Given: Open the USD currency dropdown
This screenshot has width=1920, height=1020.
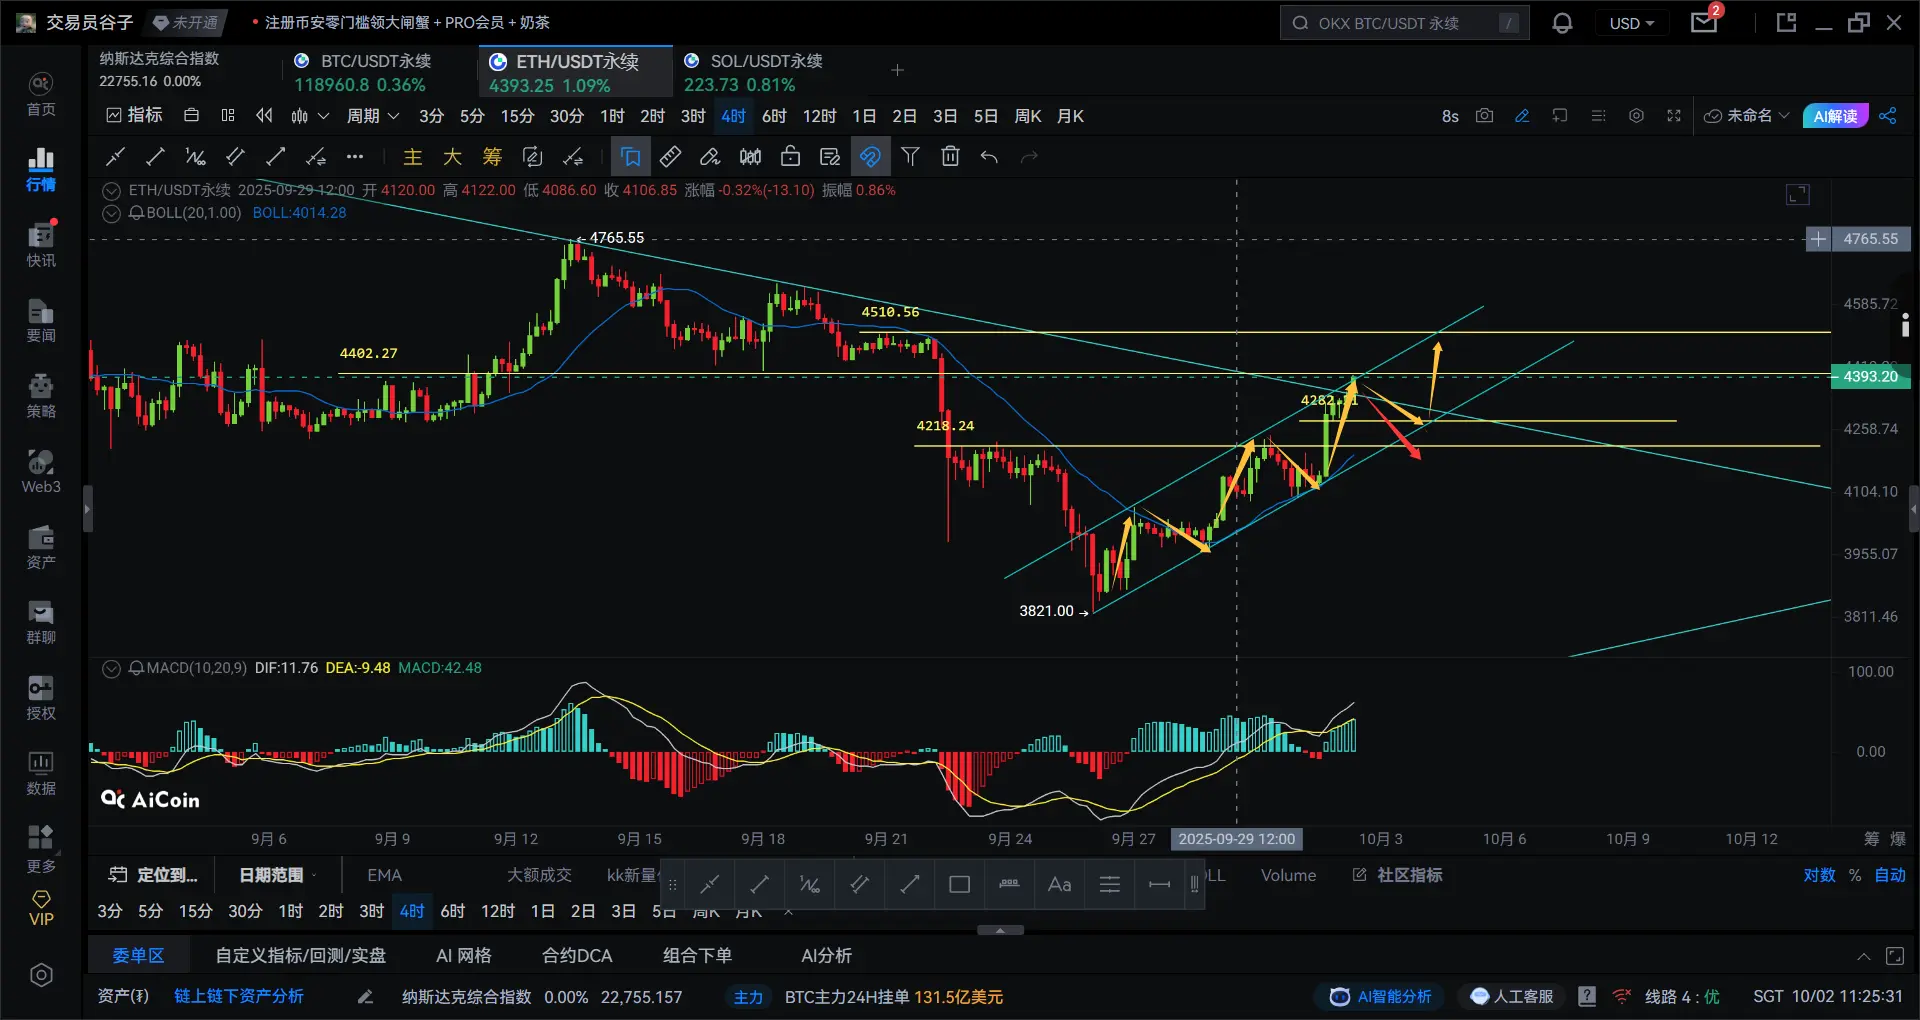Looking at the screenshot, I should (x=1632, y=23).
